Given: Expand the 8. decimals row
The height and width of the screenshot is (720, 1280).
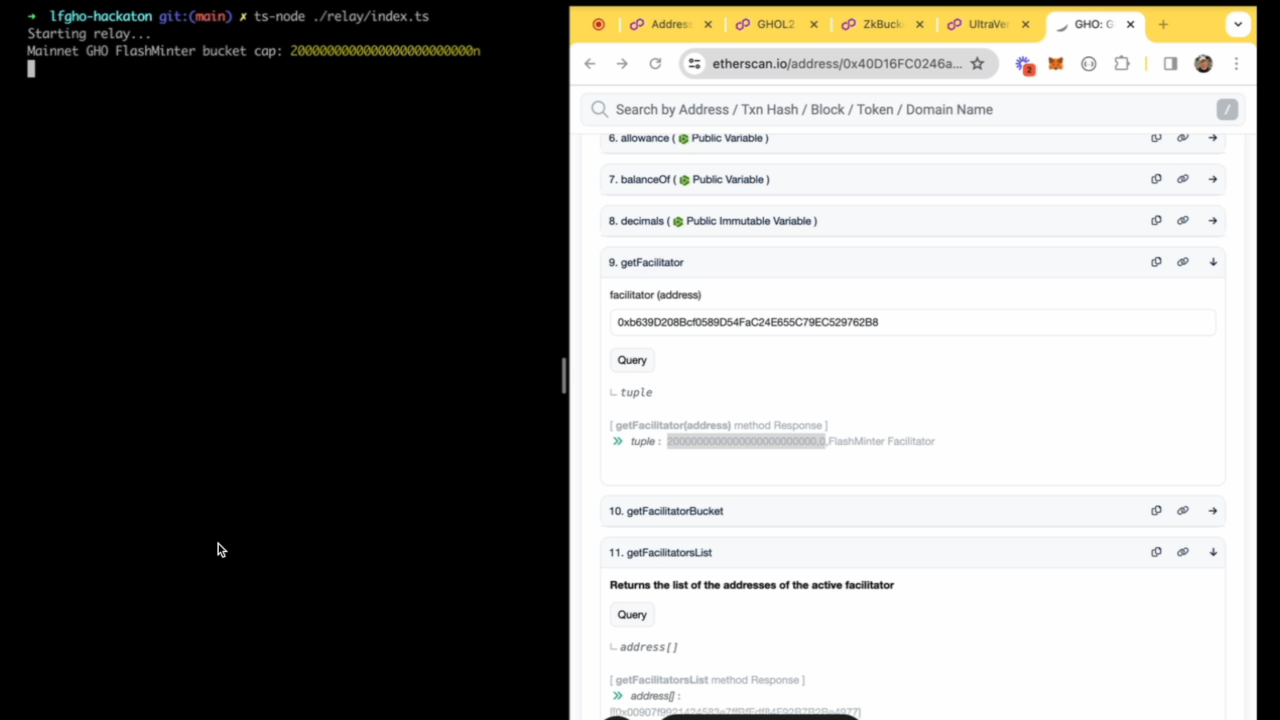Looking at the screenshot, I should [1213, 221].
